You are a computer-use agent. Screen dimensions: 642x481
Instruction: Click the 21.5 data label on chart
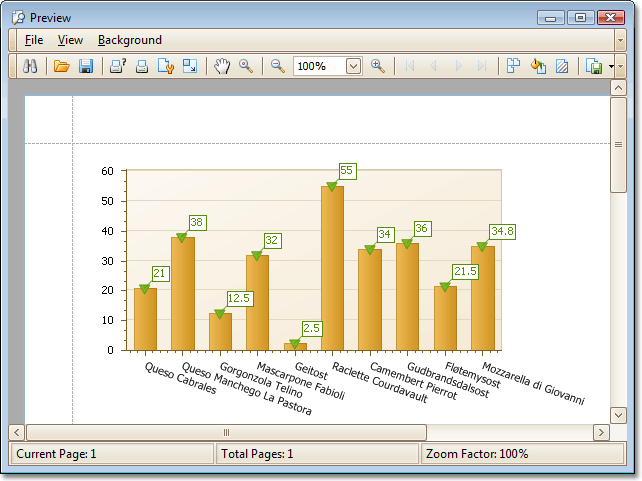click(466, 271)
